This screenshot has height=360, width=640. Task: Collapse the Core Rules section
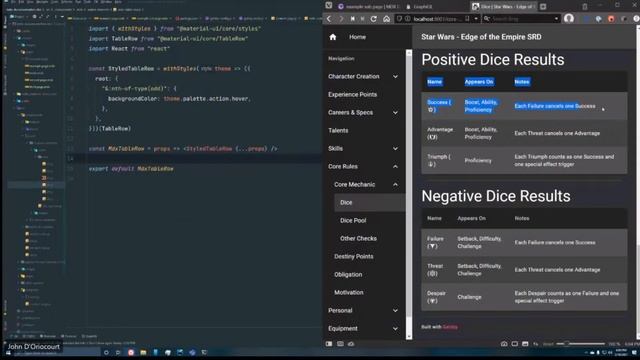click(395, 167)
